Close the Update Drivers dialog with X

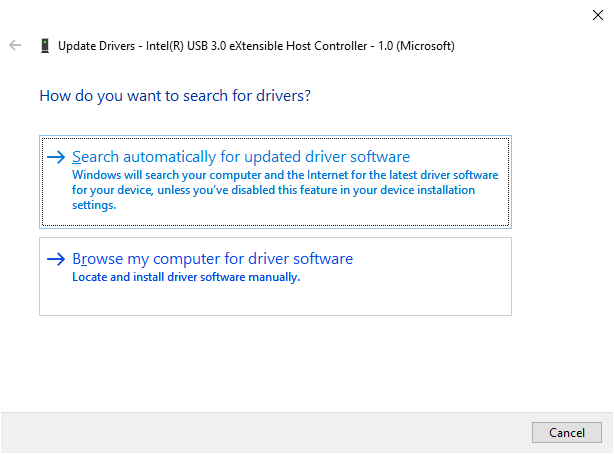pos(597,14)
